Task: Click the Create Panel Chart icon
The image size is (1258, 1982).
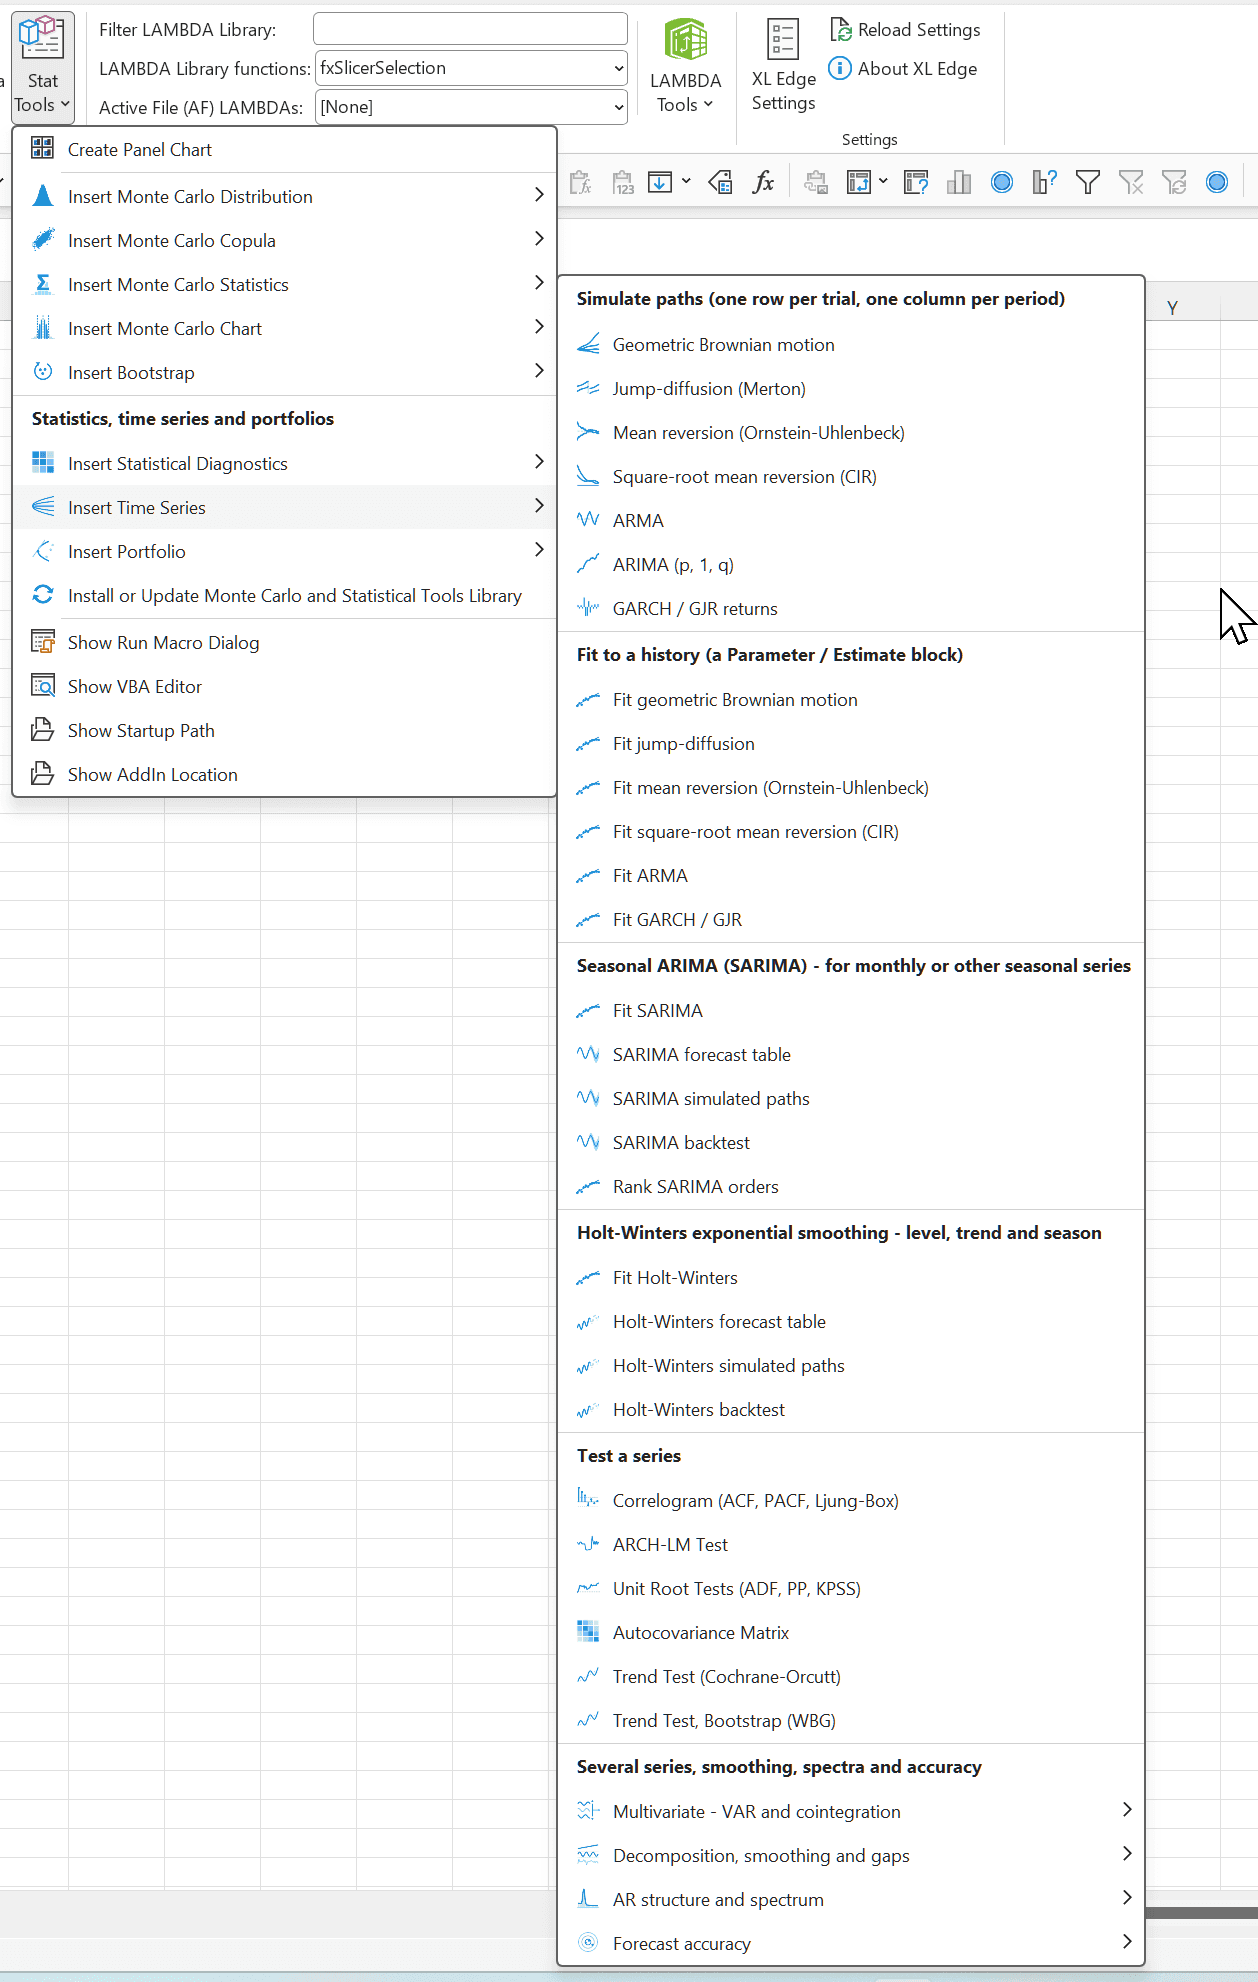Action: point(43,149)
